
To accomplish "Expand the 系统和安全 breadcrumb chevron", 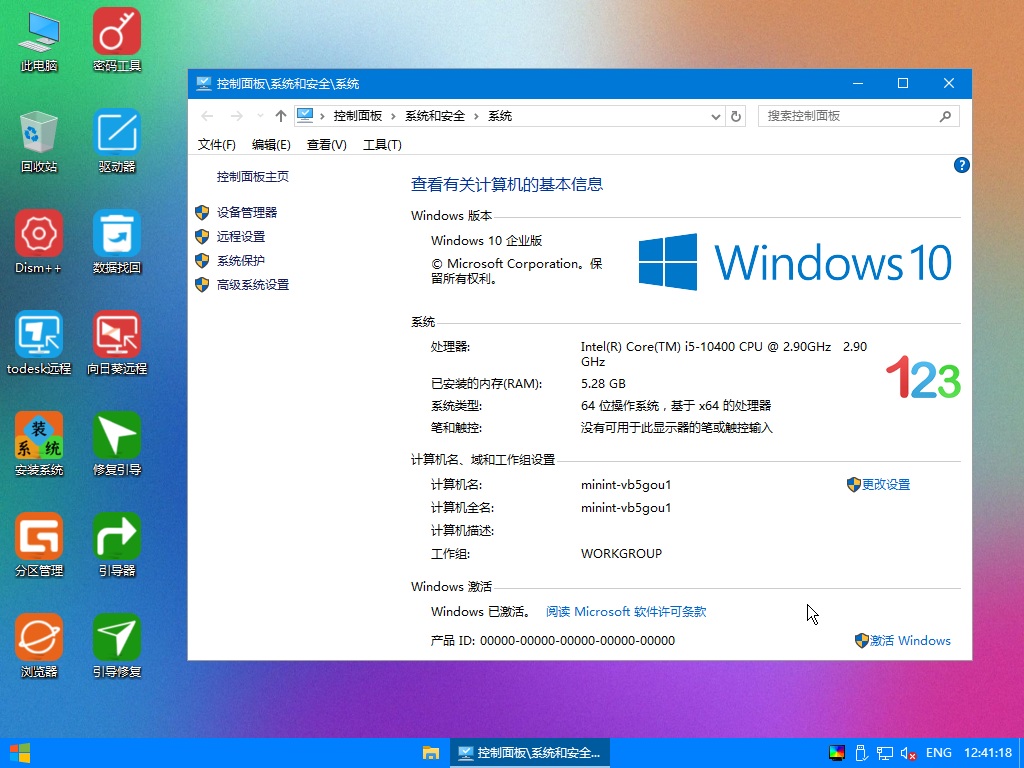I will [477, 116].
